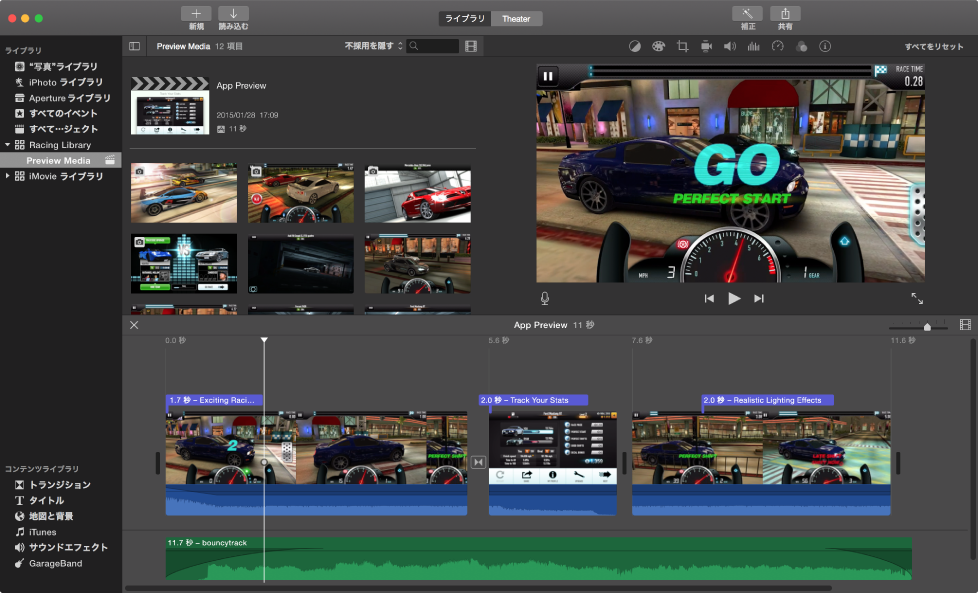Click the 新規 (new) plus button

(196, 14)
